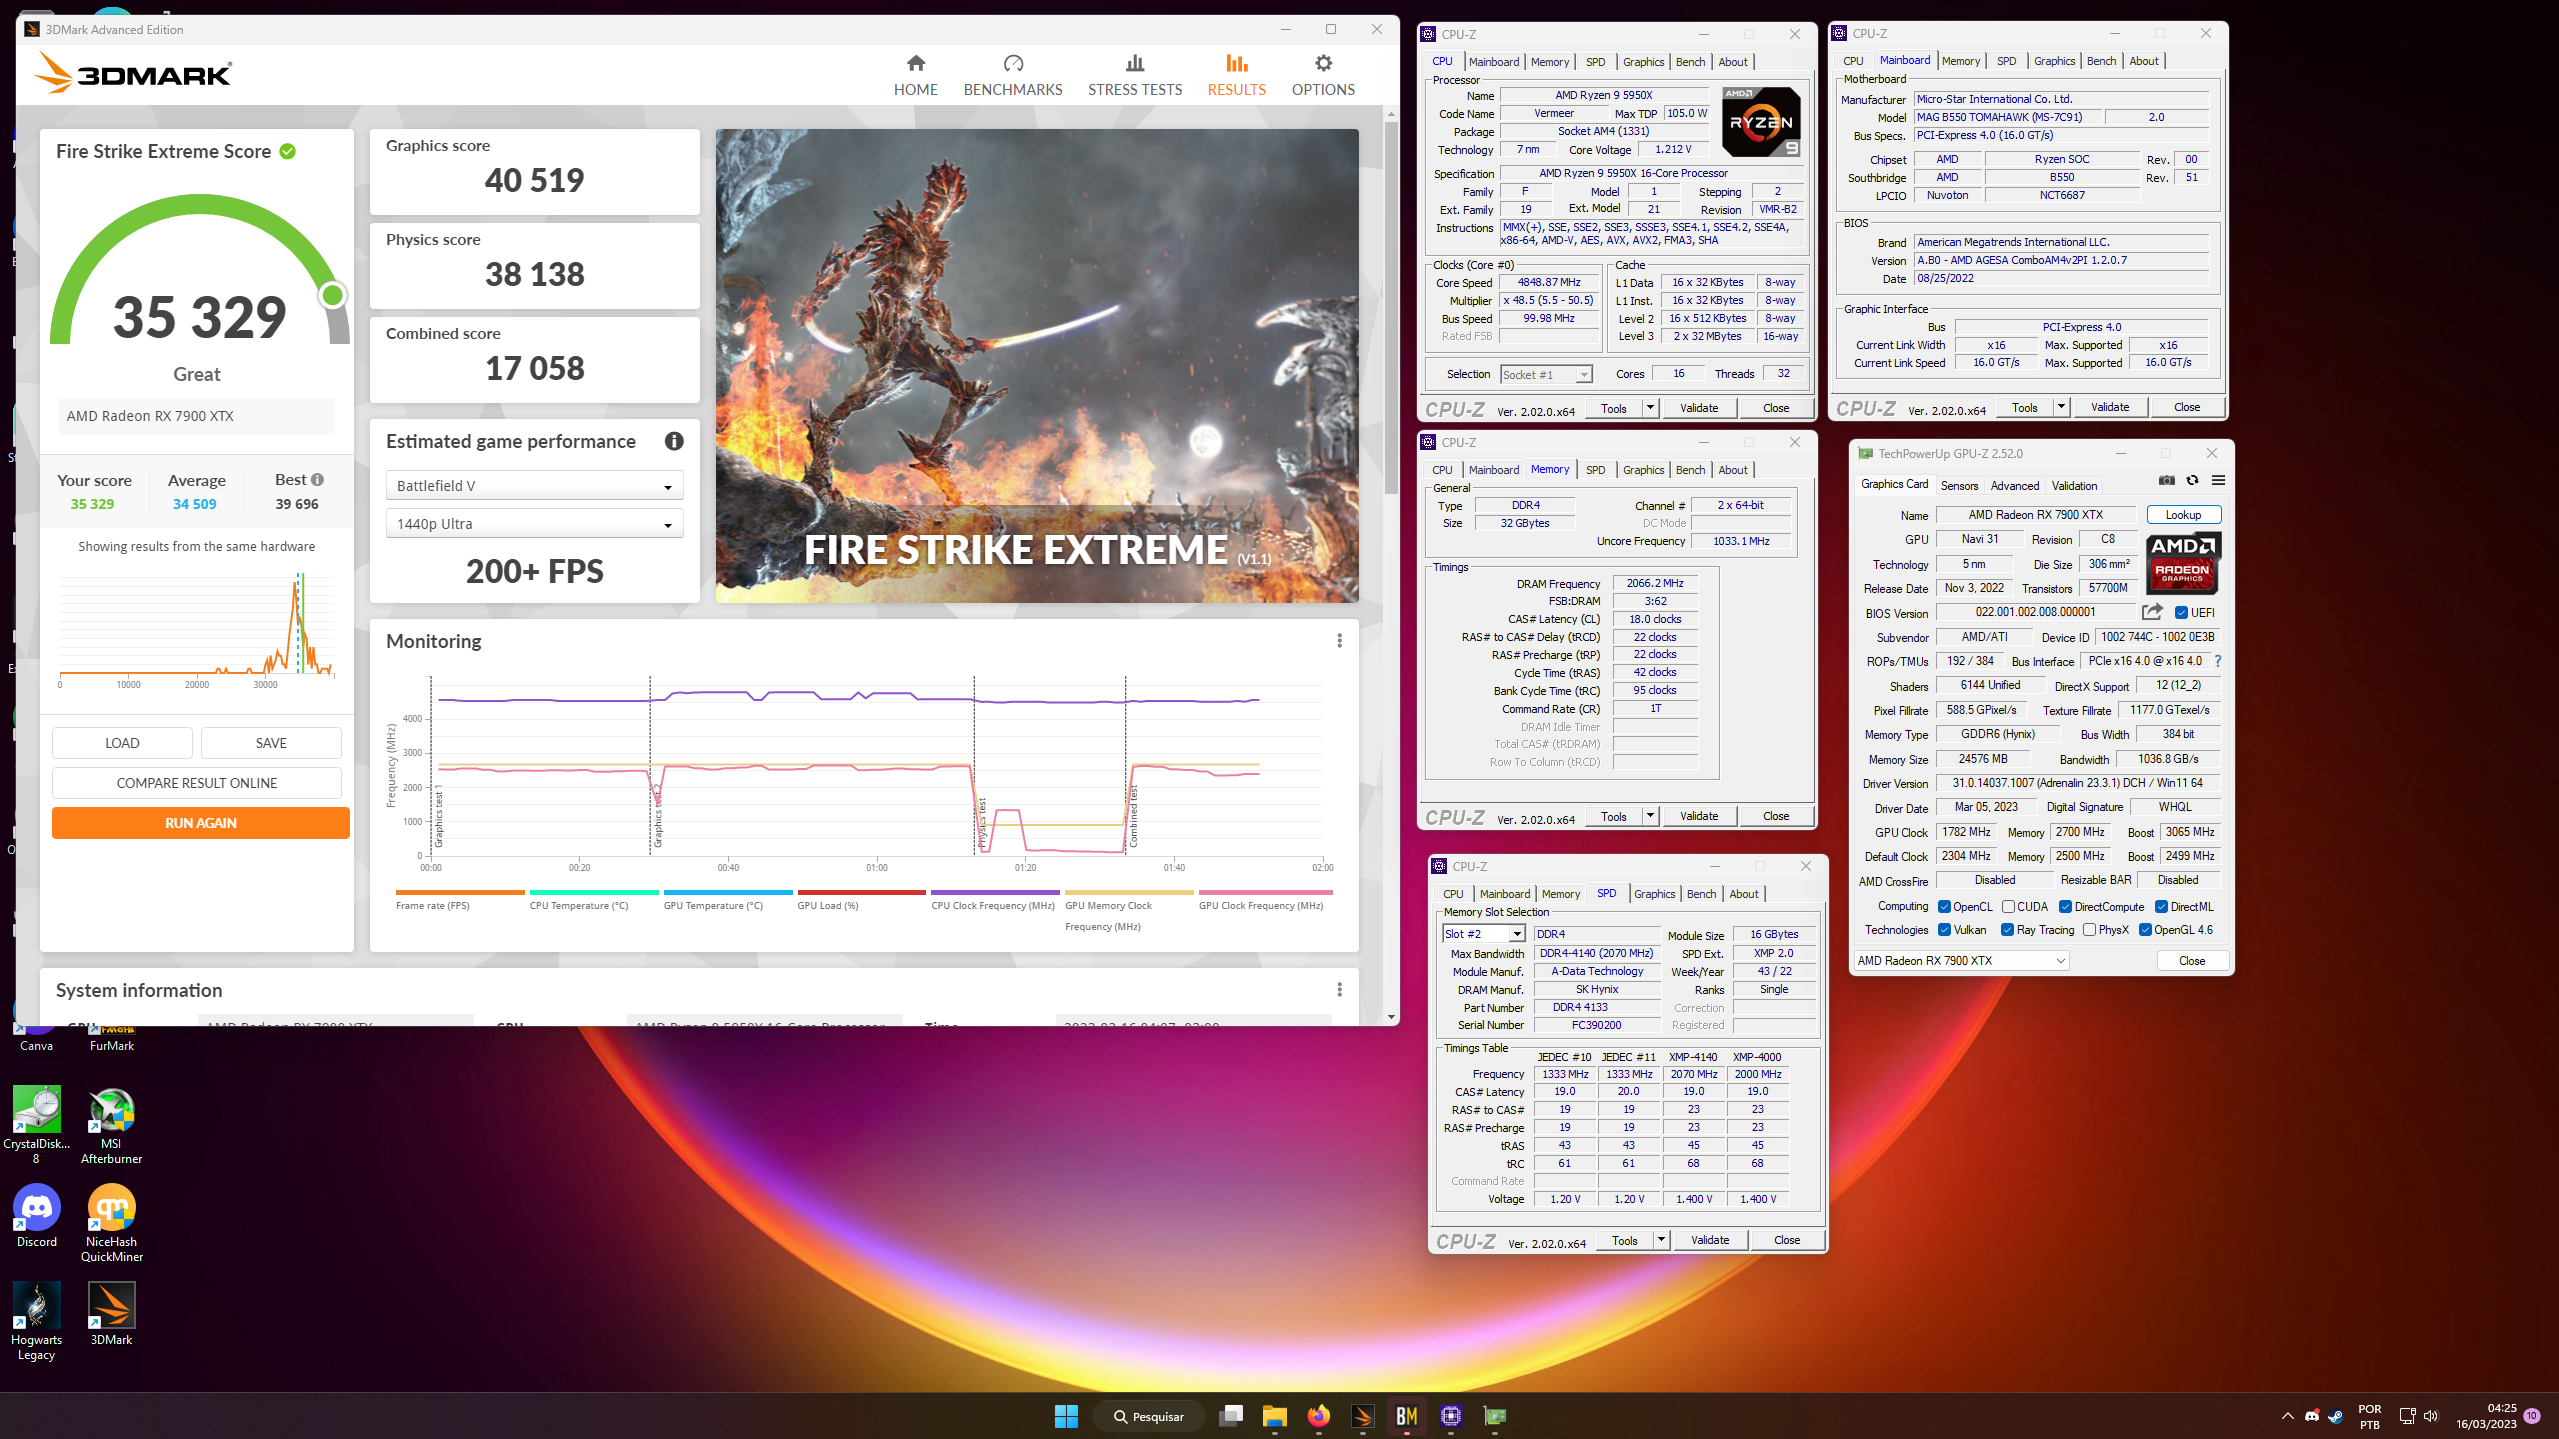Open CrystalDisk desktop shortcut
The image size is (2559, 1439).
(36, 1125)
